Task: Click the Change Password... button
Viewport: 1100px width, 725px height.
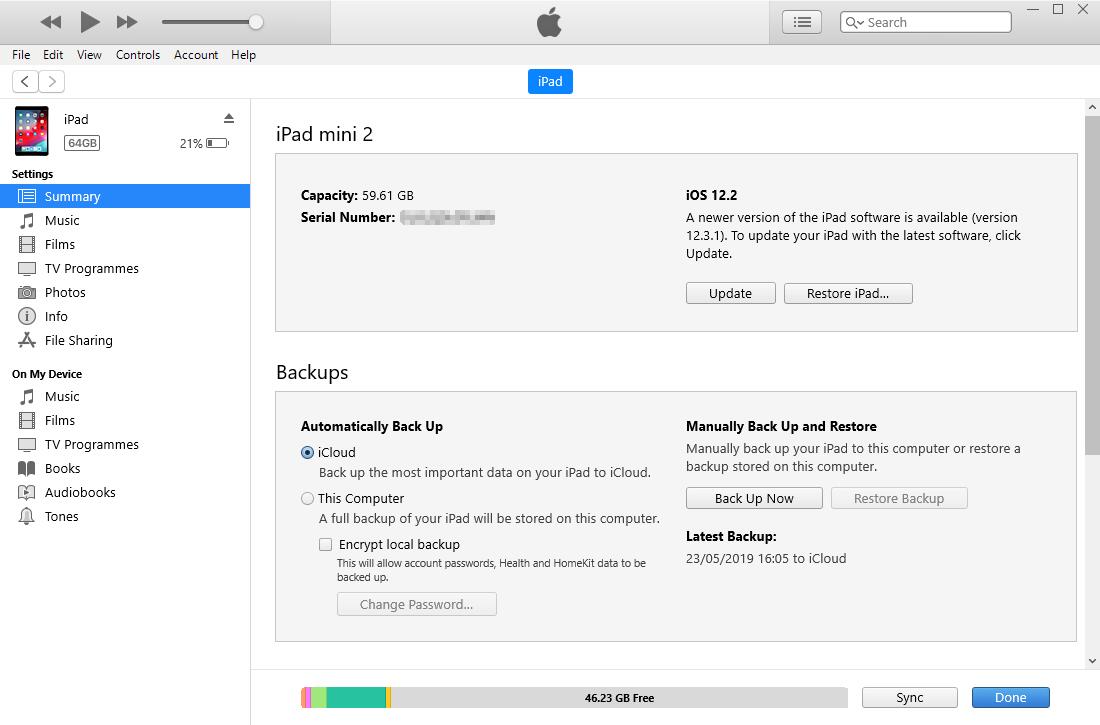Action: pos(417,604)
